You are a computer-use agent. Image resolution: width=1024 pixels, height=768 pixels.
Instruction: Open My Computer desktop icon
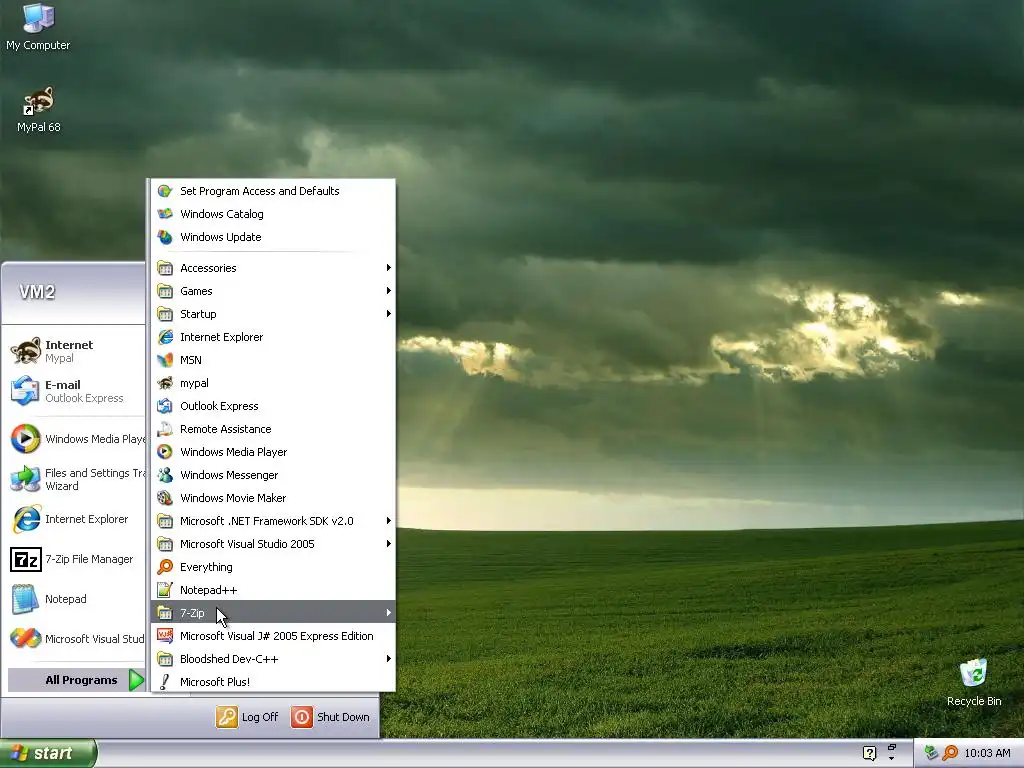38,26
